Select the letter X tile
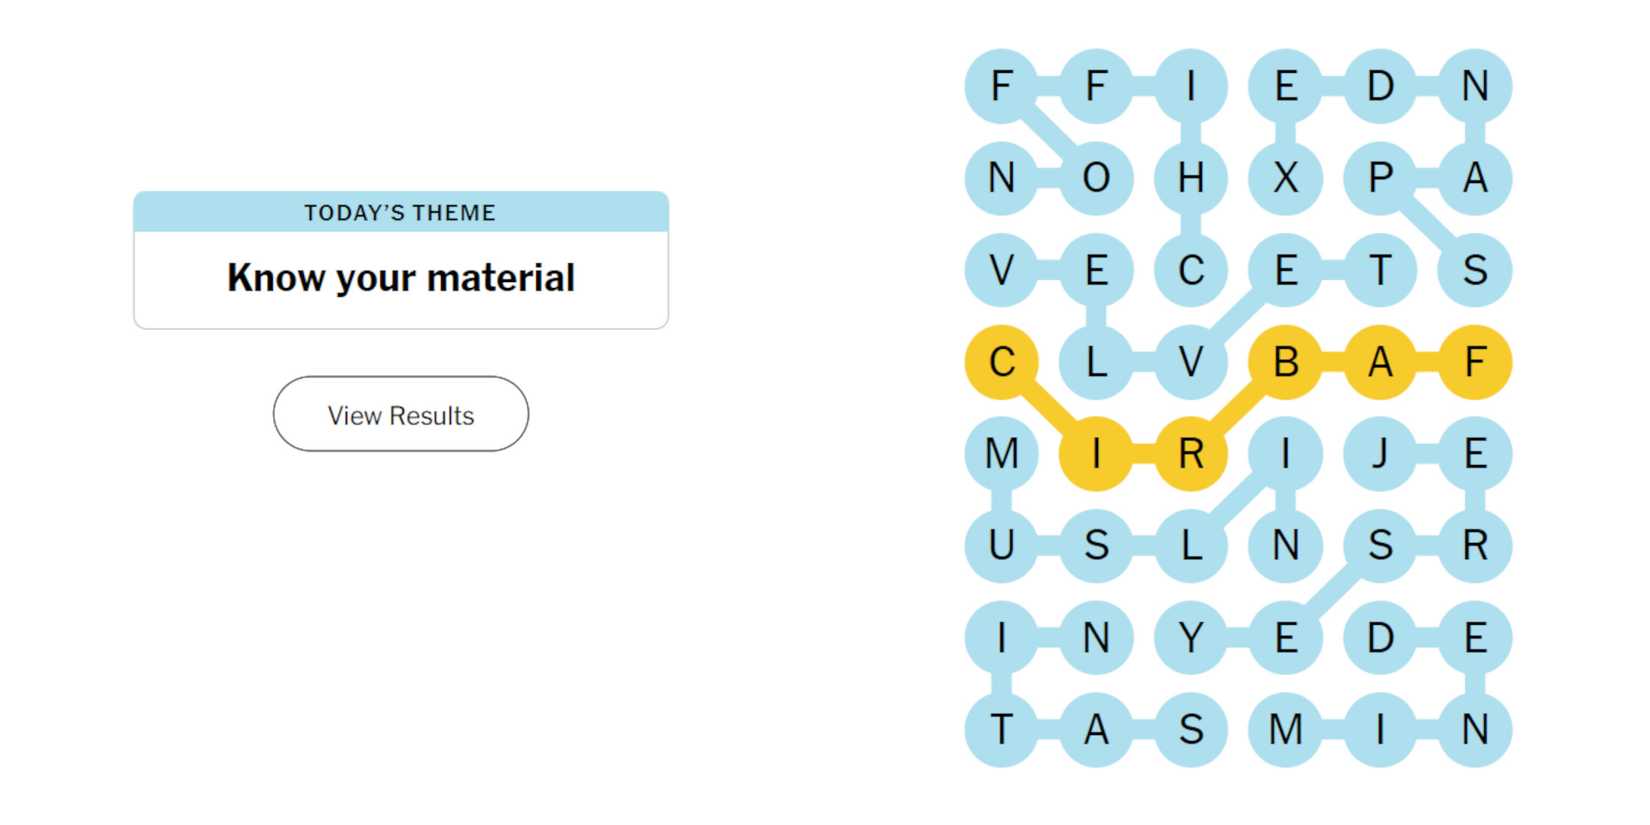This screenshot has height=825, width=1650. pos(1285,178)
